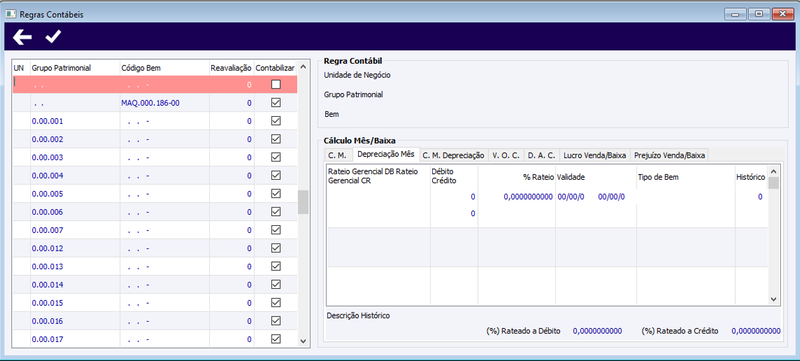The width and height of the screenshot is (800, 361).
Task: Click asset list scrollbar down arrow
Action: point(303,341)
